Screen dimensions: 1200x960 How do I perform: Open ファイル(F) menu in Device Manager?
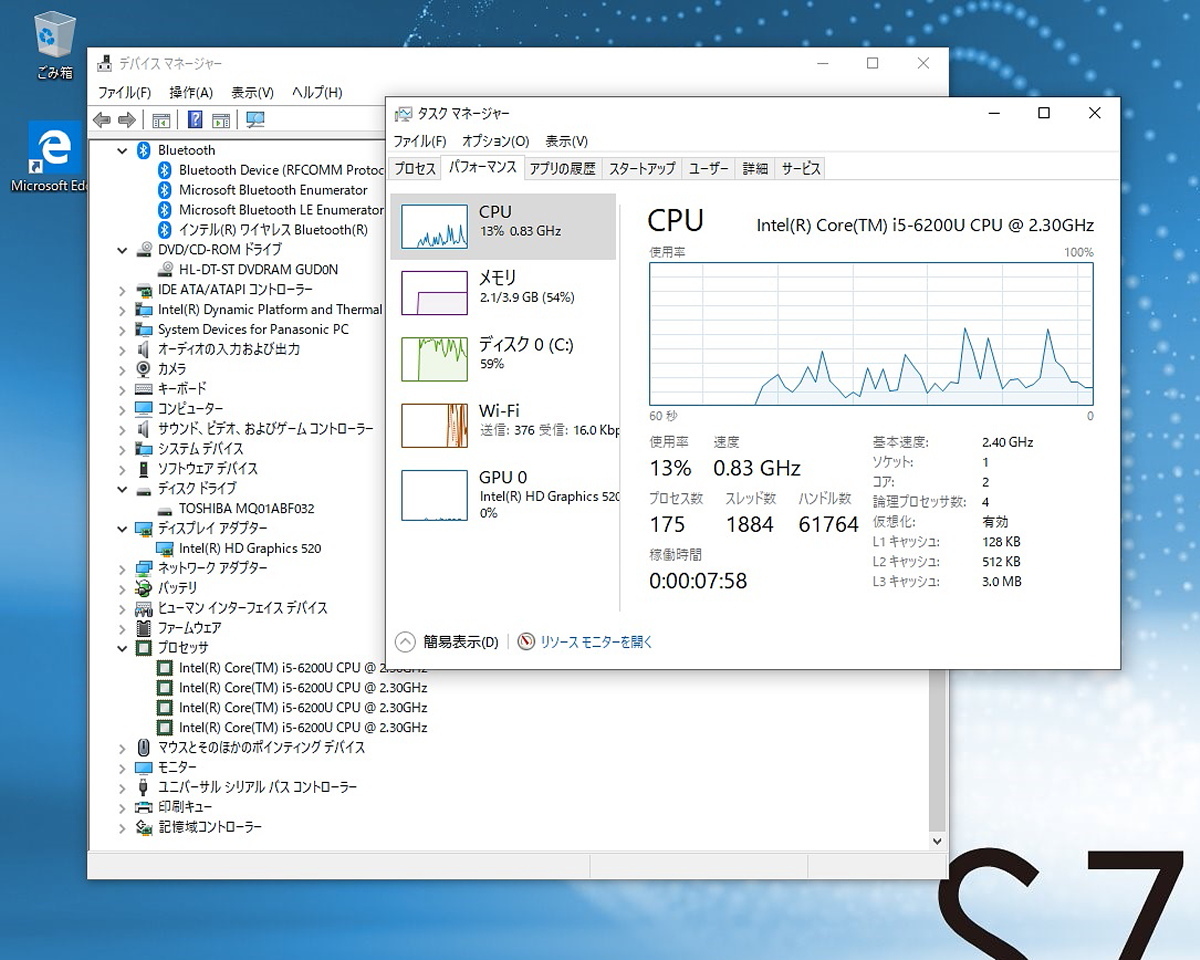click(x=124, y=92)
